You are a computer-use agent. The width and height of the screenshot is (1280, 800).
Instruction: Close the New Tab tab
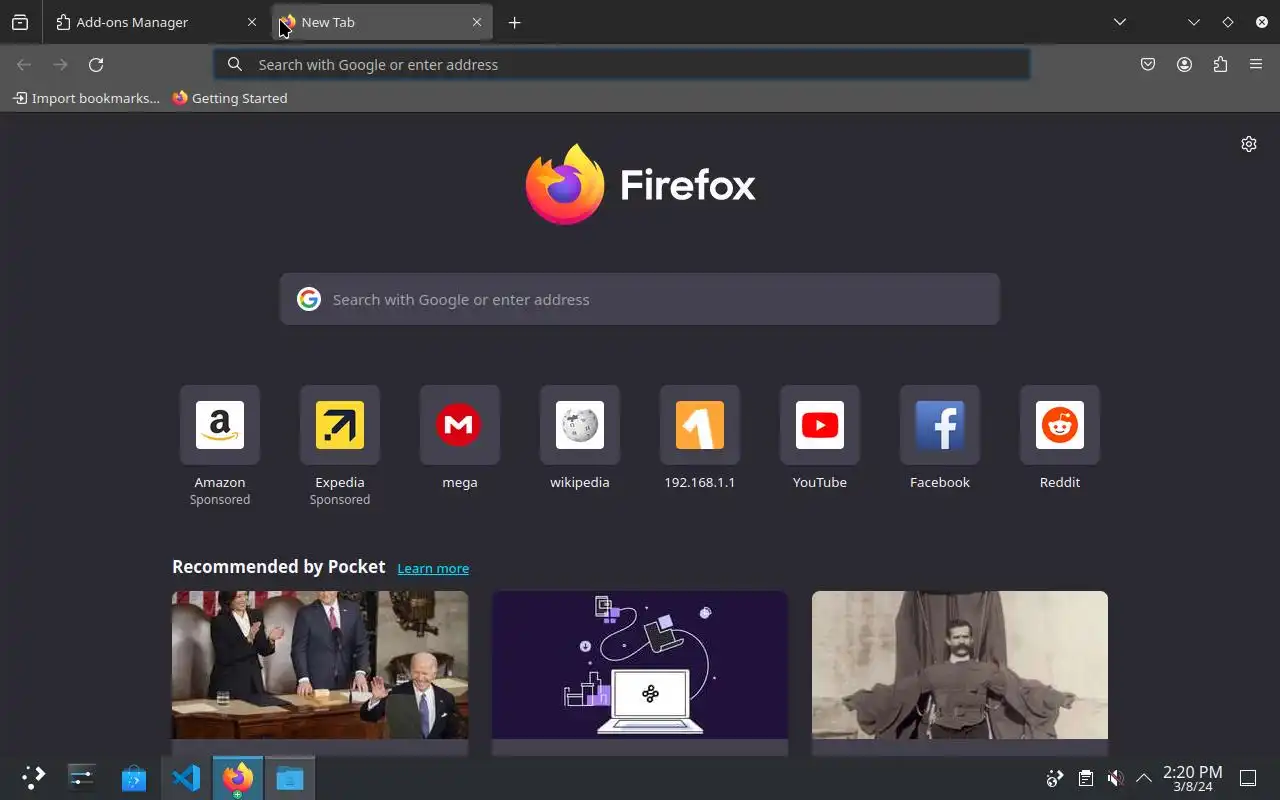click(477, 22)
